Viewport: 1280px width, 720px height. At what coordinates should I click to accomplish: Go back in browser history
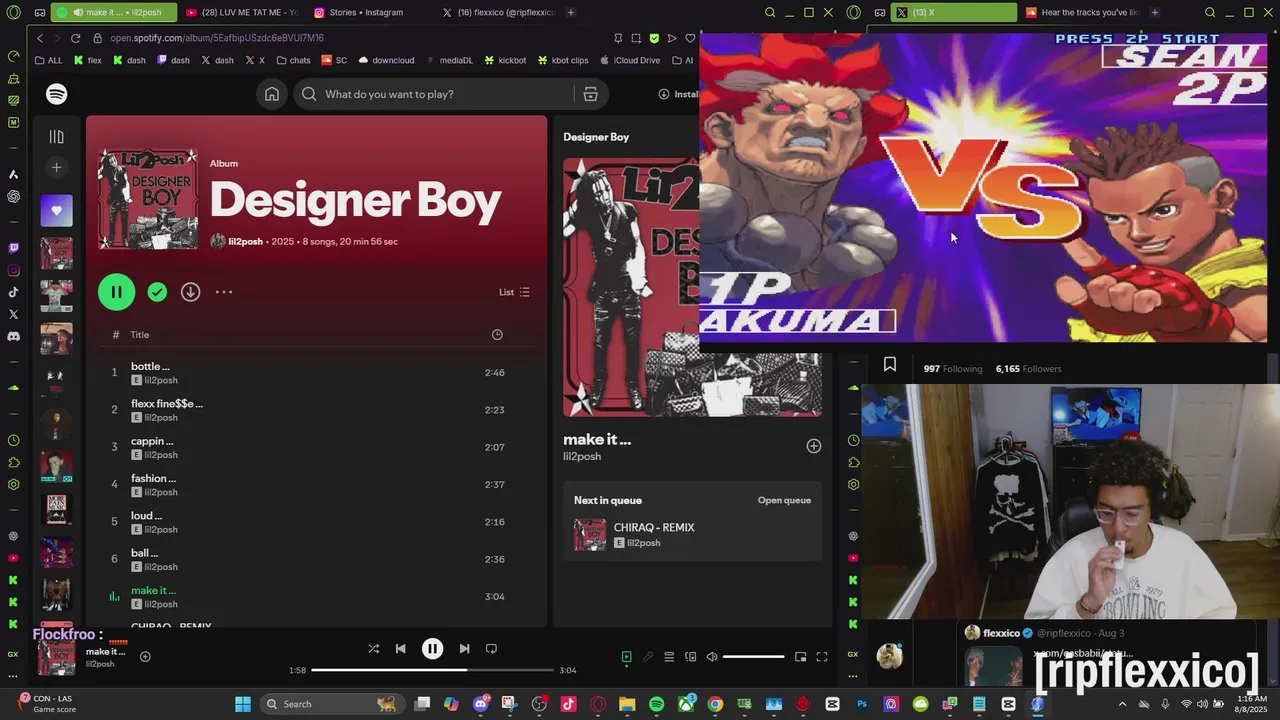40,38
